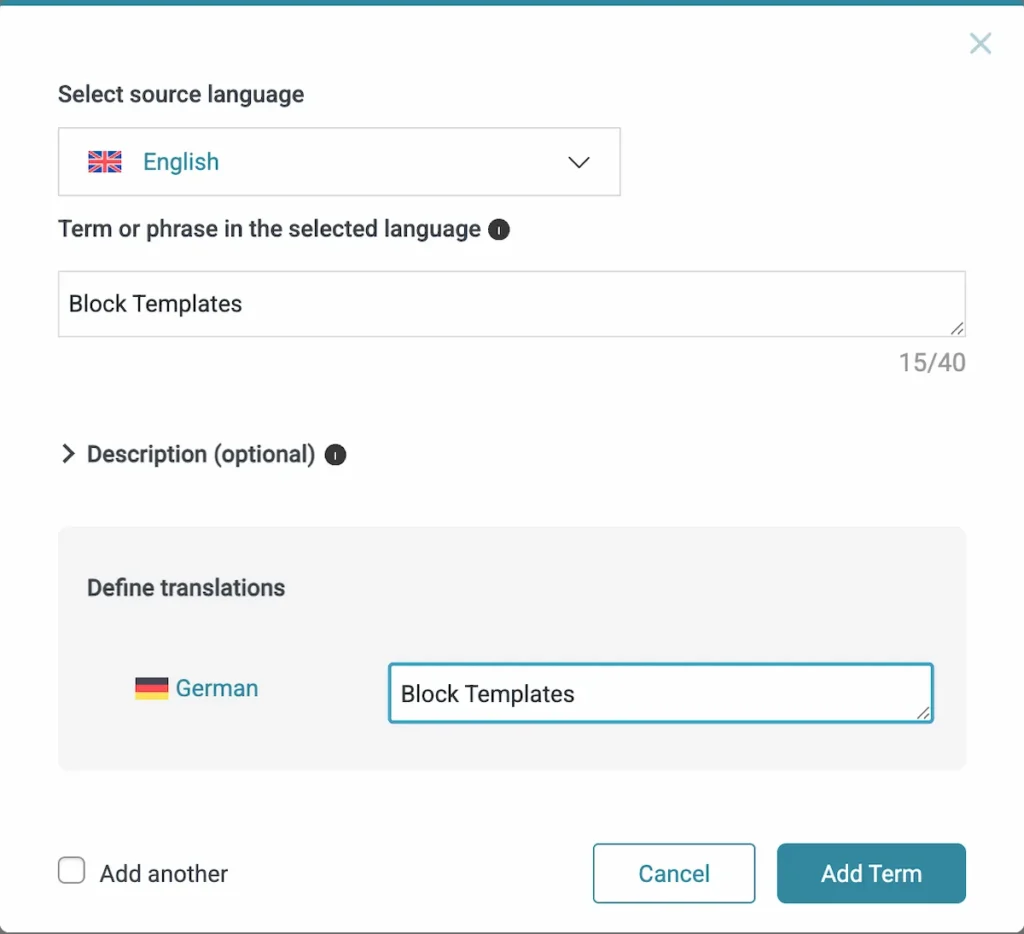Click the German flag icon
Screen dimensions: 1024x934
point(151,687)
